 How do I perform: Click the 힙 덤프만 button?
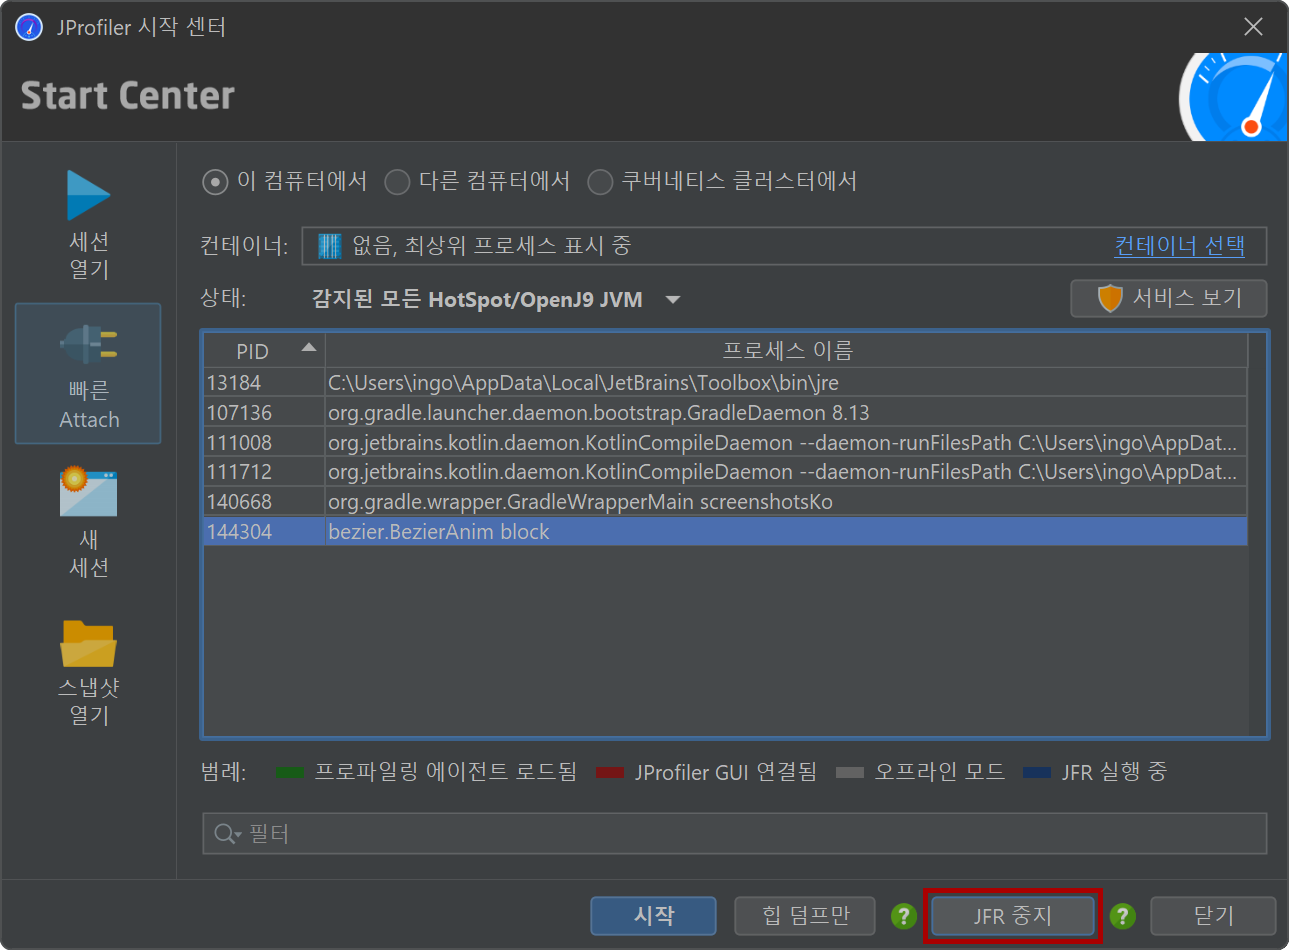805,916
